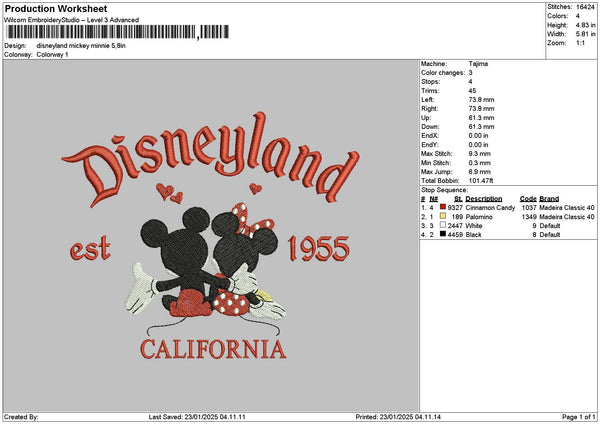
Task: Click thread code 1349
Action: coord(529,217)
